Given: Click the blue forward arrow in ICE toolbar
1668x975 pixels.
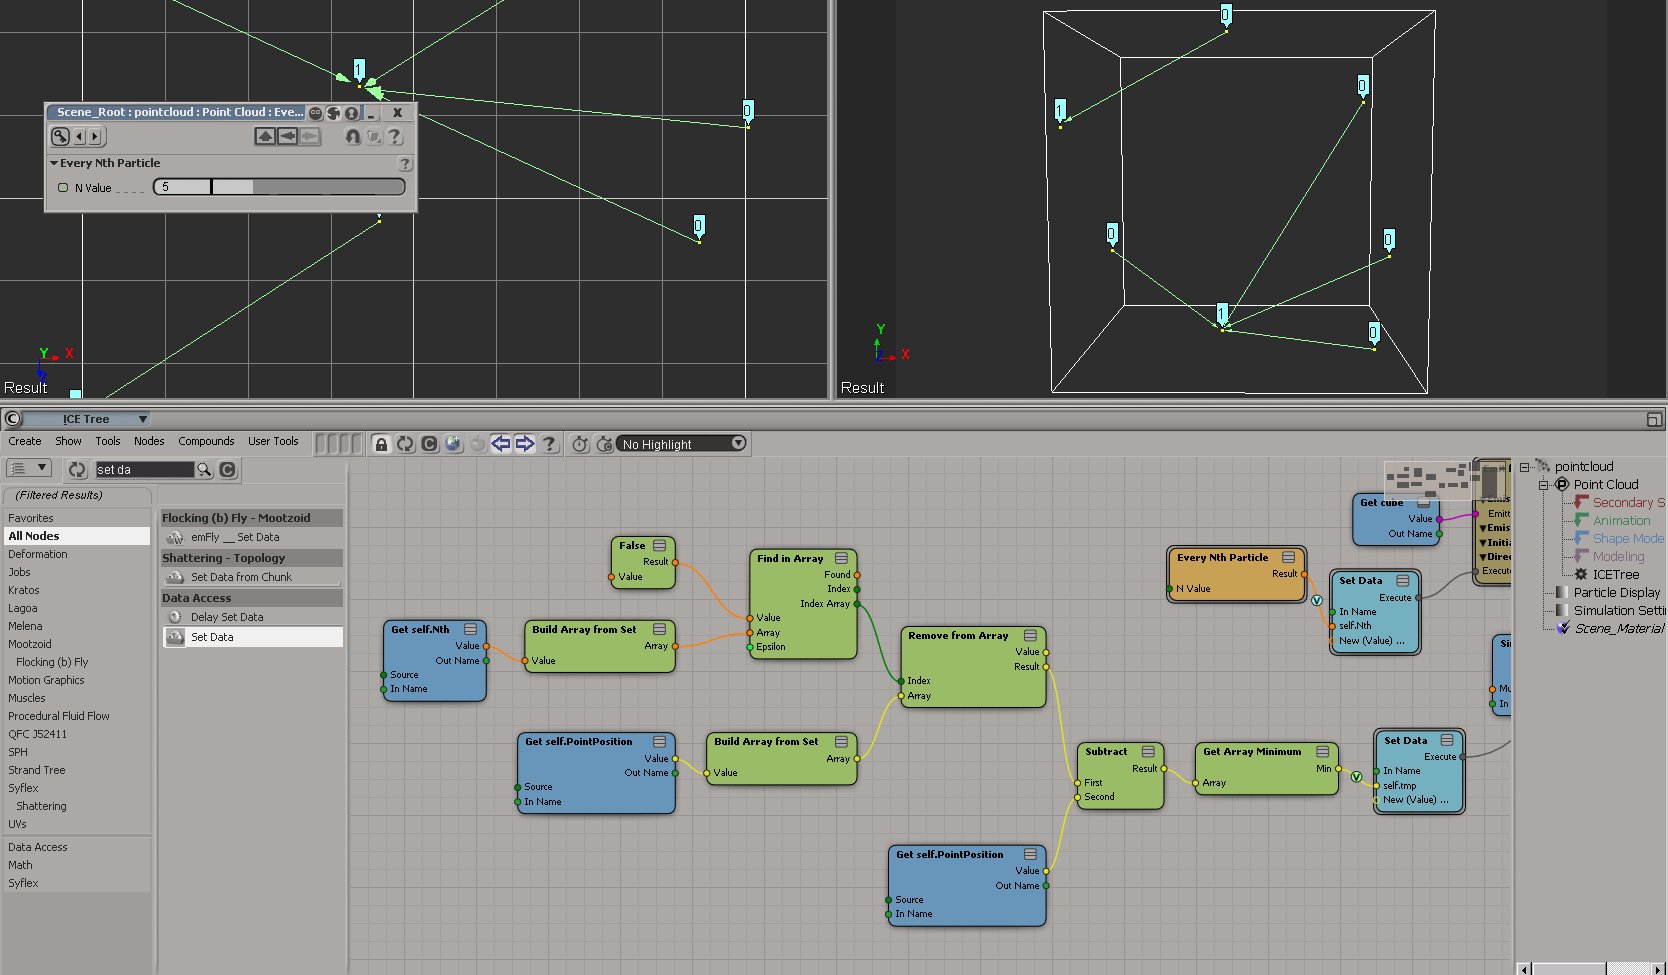Looking at the screenshot, I should point(525,444).
